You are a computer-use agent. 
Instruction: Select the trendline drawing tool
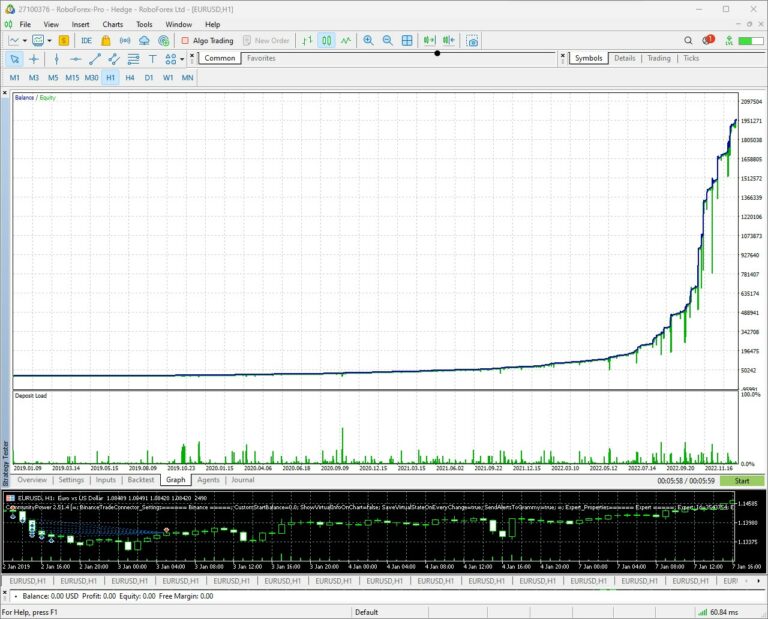click(95, 59)
